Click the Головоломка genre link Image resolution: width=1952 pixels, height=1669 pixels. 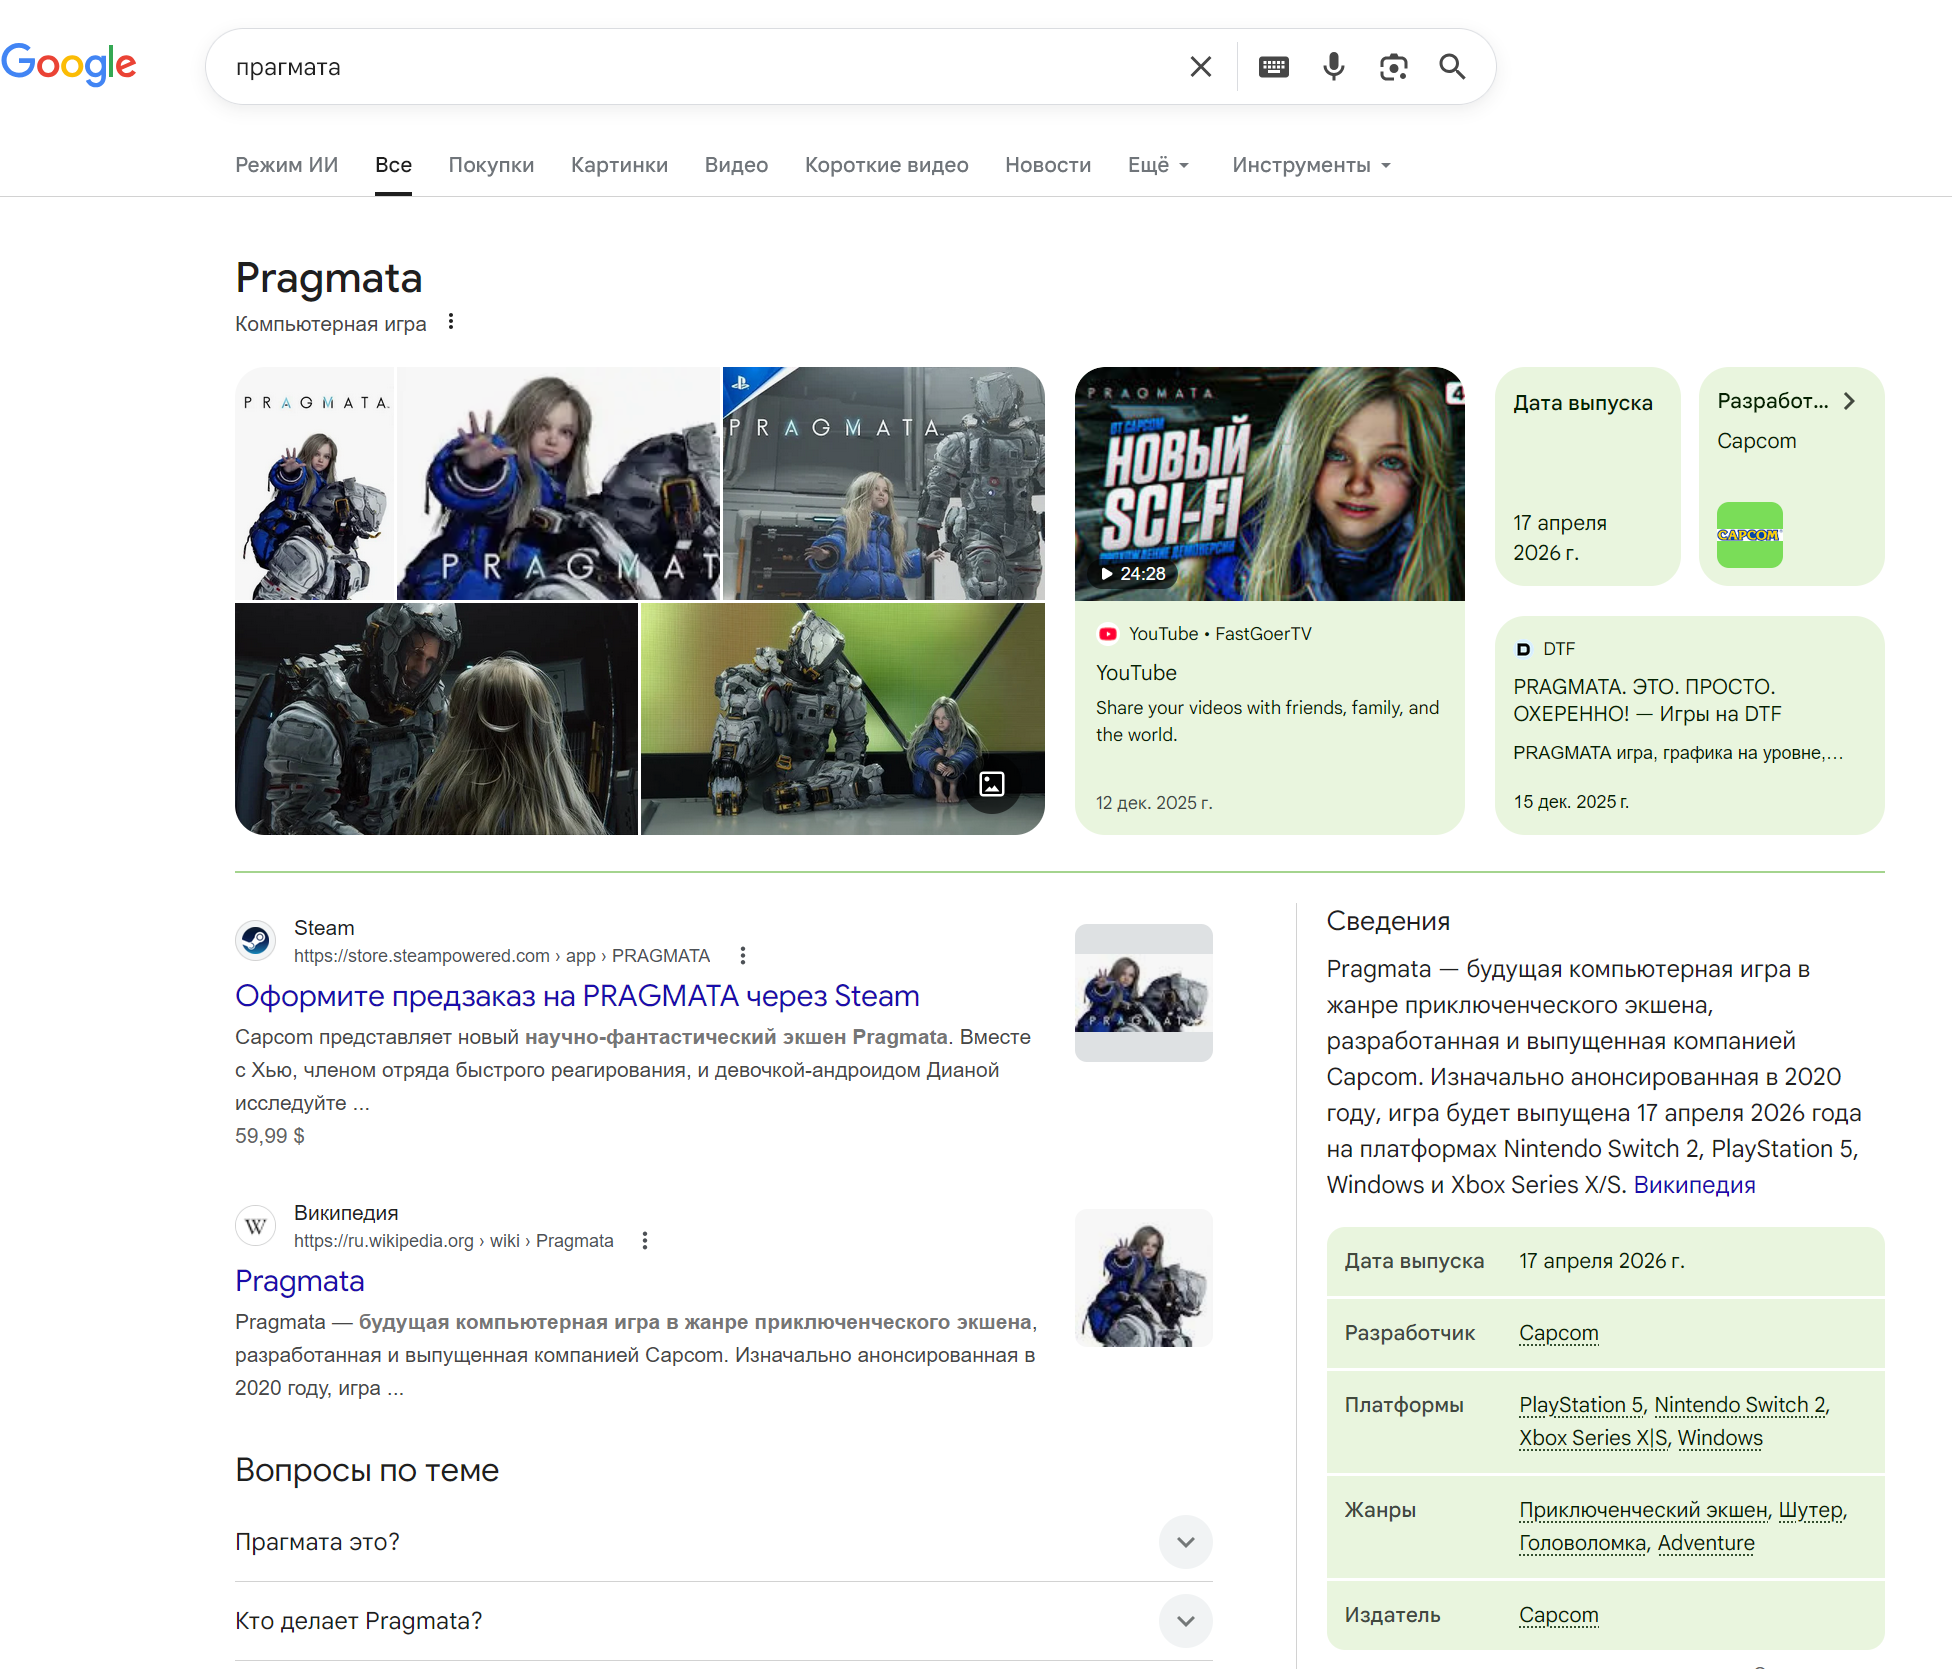pyautogui.click(x=1582, y=1543)
